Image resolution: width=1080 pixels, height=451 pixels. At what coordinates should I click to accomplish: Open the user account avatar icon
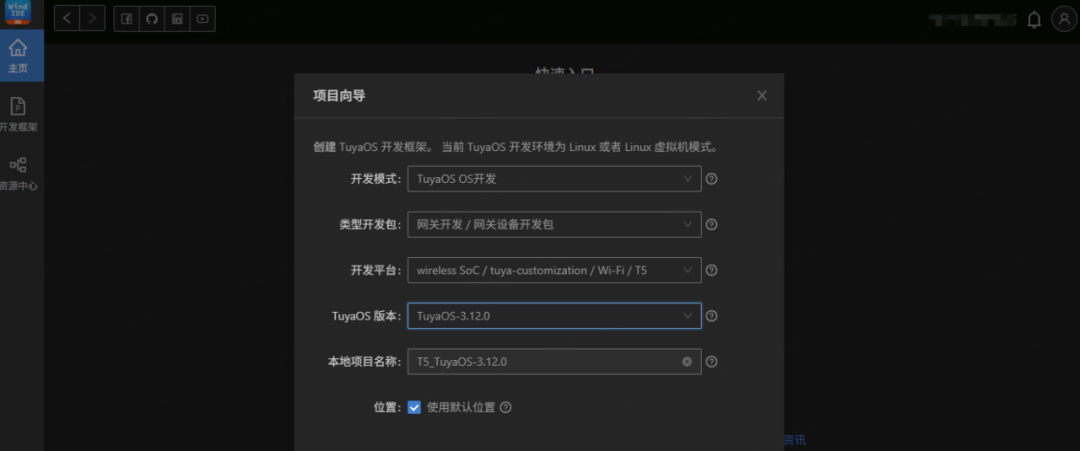click(x=1063, y=19)
